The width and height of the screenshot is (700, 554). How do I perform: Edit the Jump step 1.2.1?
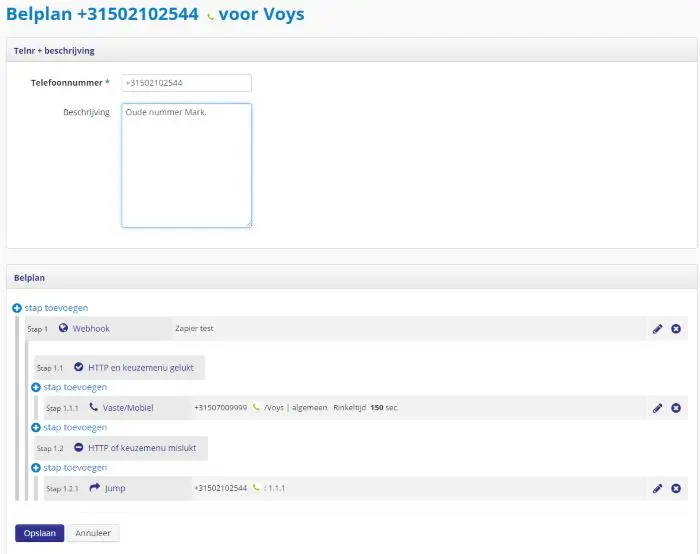[x=657, y=488]
